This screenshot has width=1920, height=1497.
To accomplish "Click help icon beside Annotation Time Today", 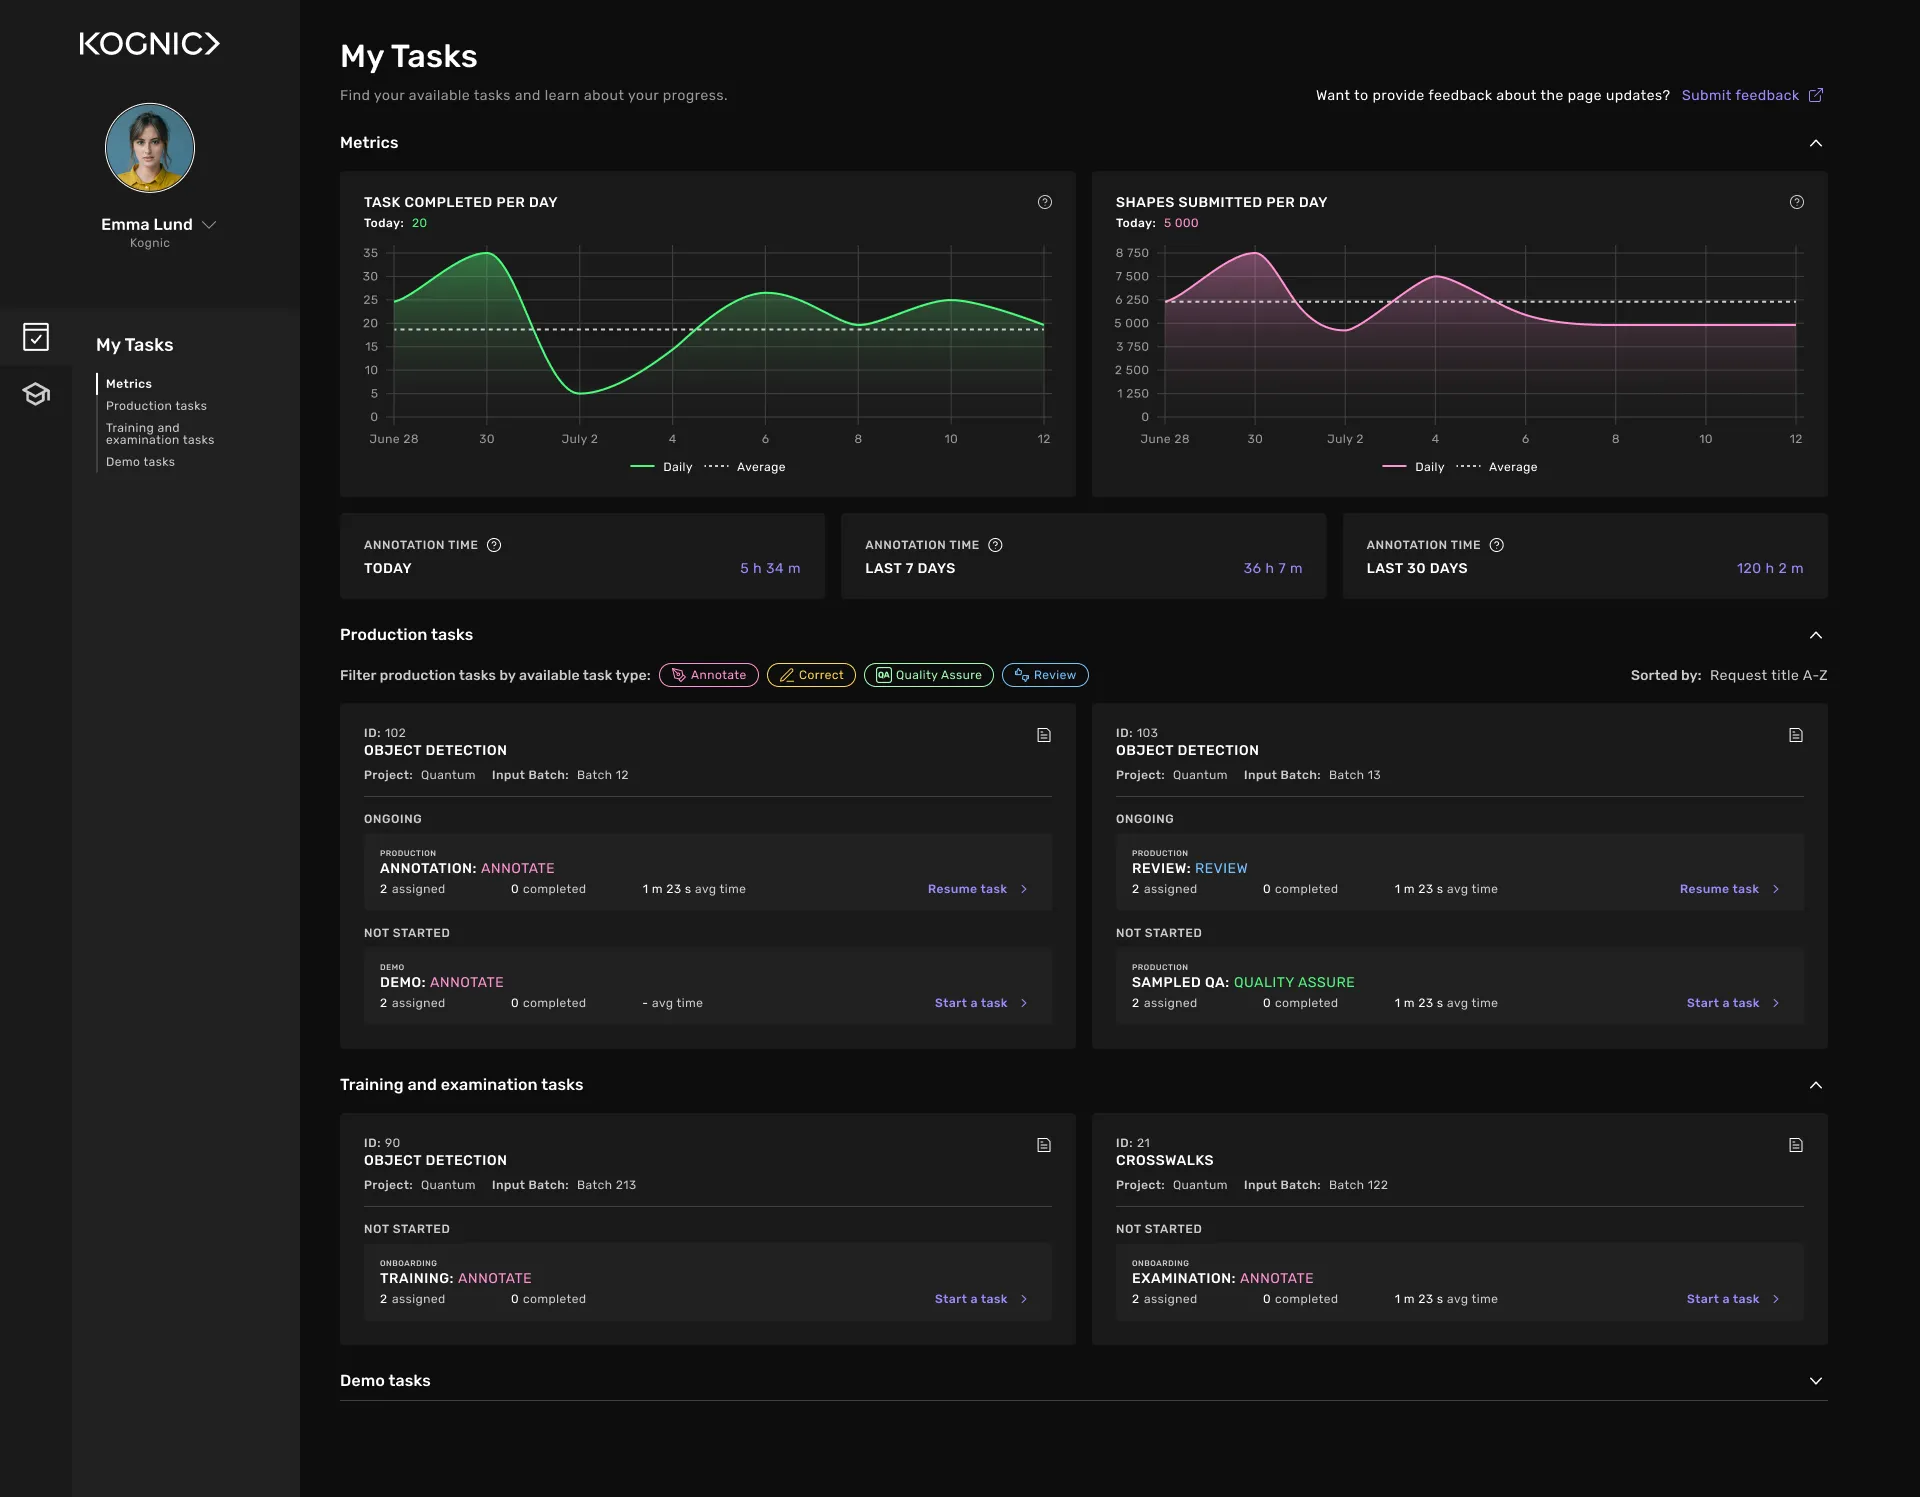I will [494, 545].
